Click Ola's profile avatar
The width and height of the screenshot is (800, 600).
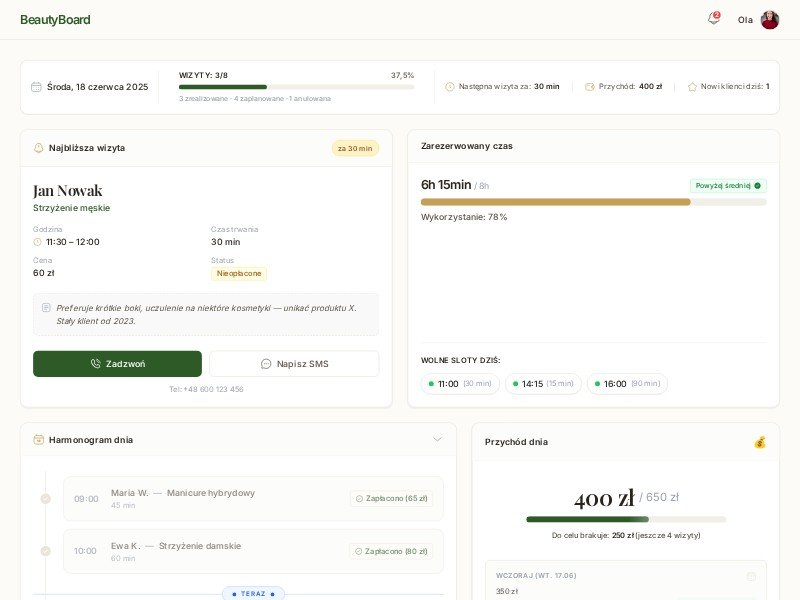coord(769,20)
